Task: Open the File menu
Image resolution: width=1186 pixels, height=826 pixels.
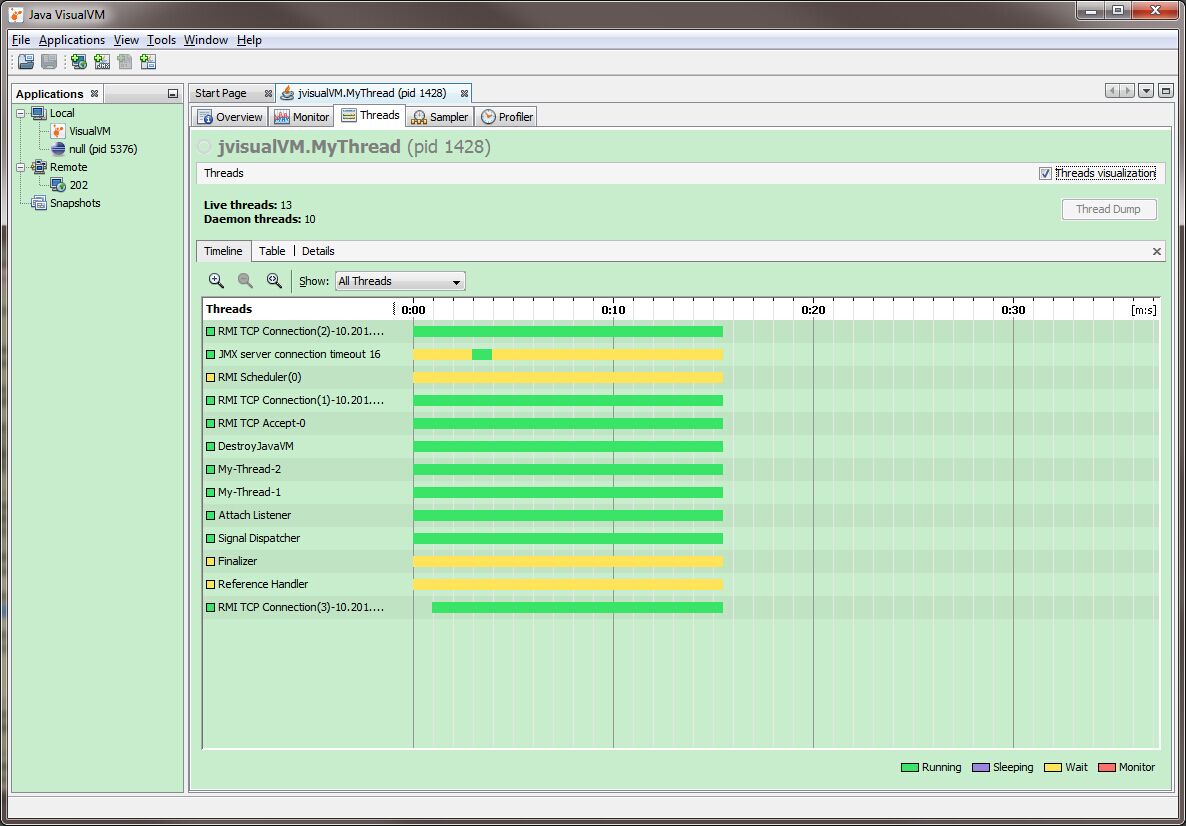Action: pyautogui.click(x=21, y=40)
